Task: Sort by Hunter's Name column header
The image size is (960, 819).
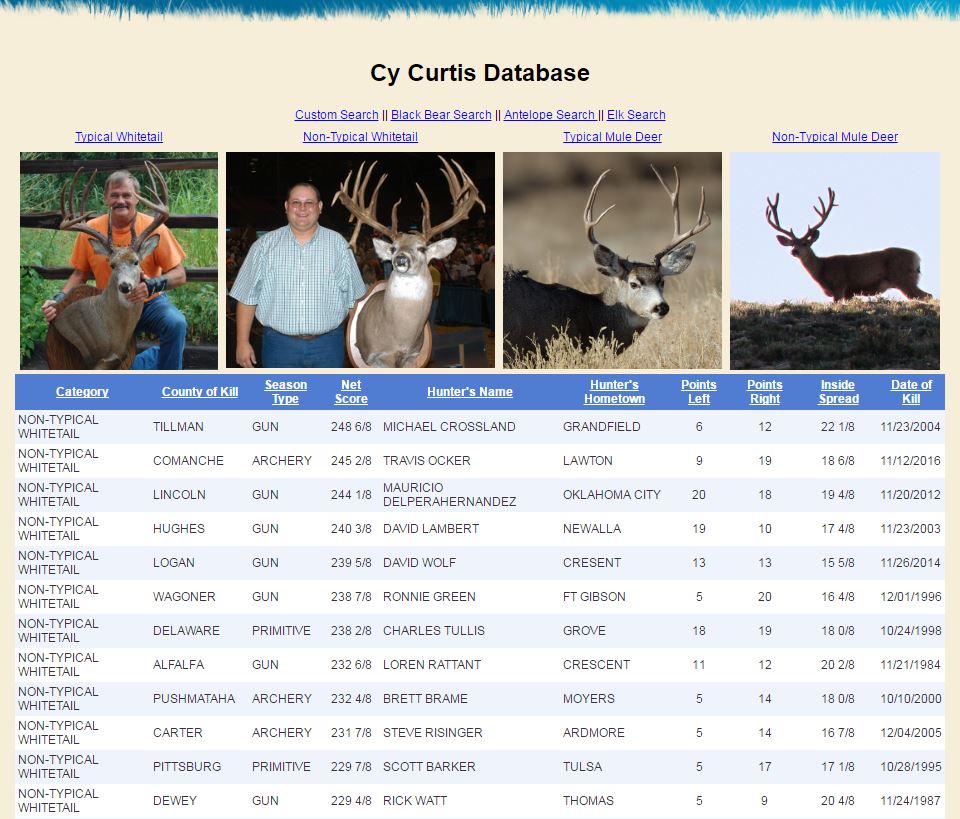Action: pos(470,392)
